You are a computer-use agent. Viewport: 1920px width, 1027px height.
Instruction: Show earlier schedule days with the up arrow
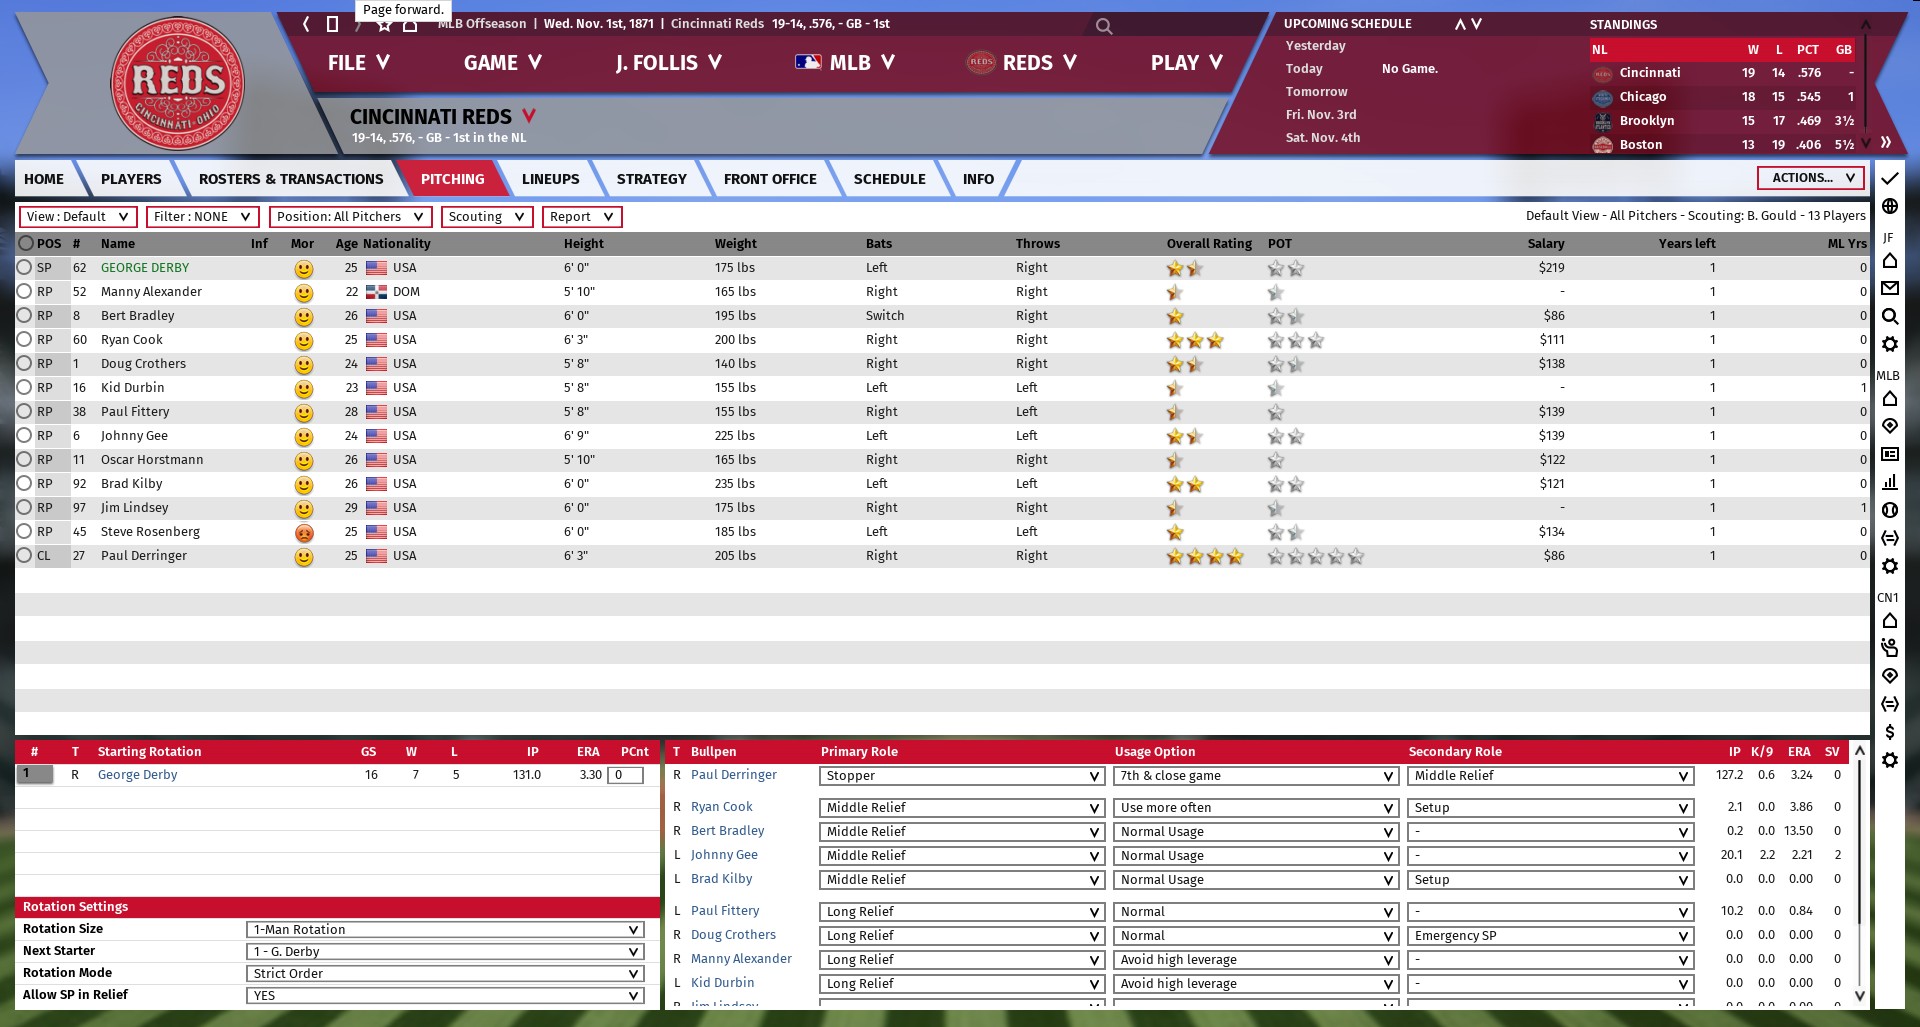1460,24
